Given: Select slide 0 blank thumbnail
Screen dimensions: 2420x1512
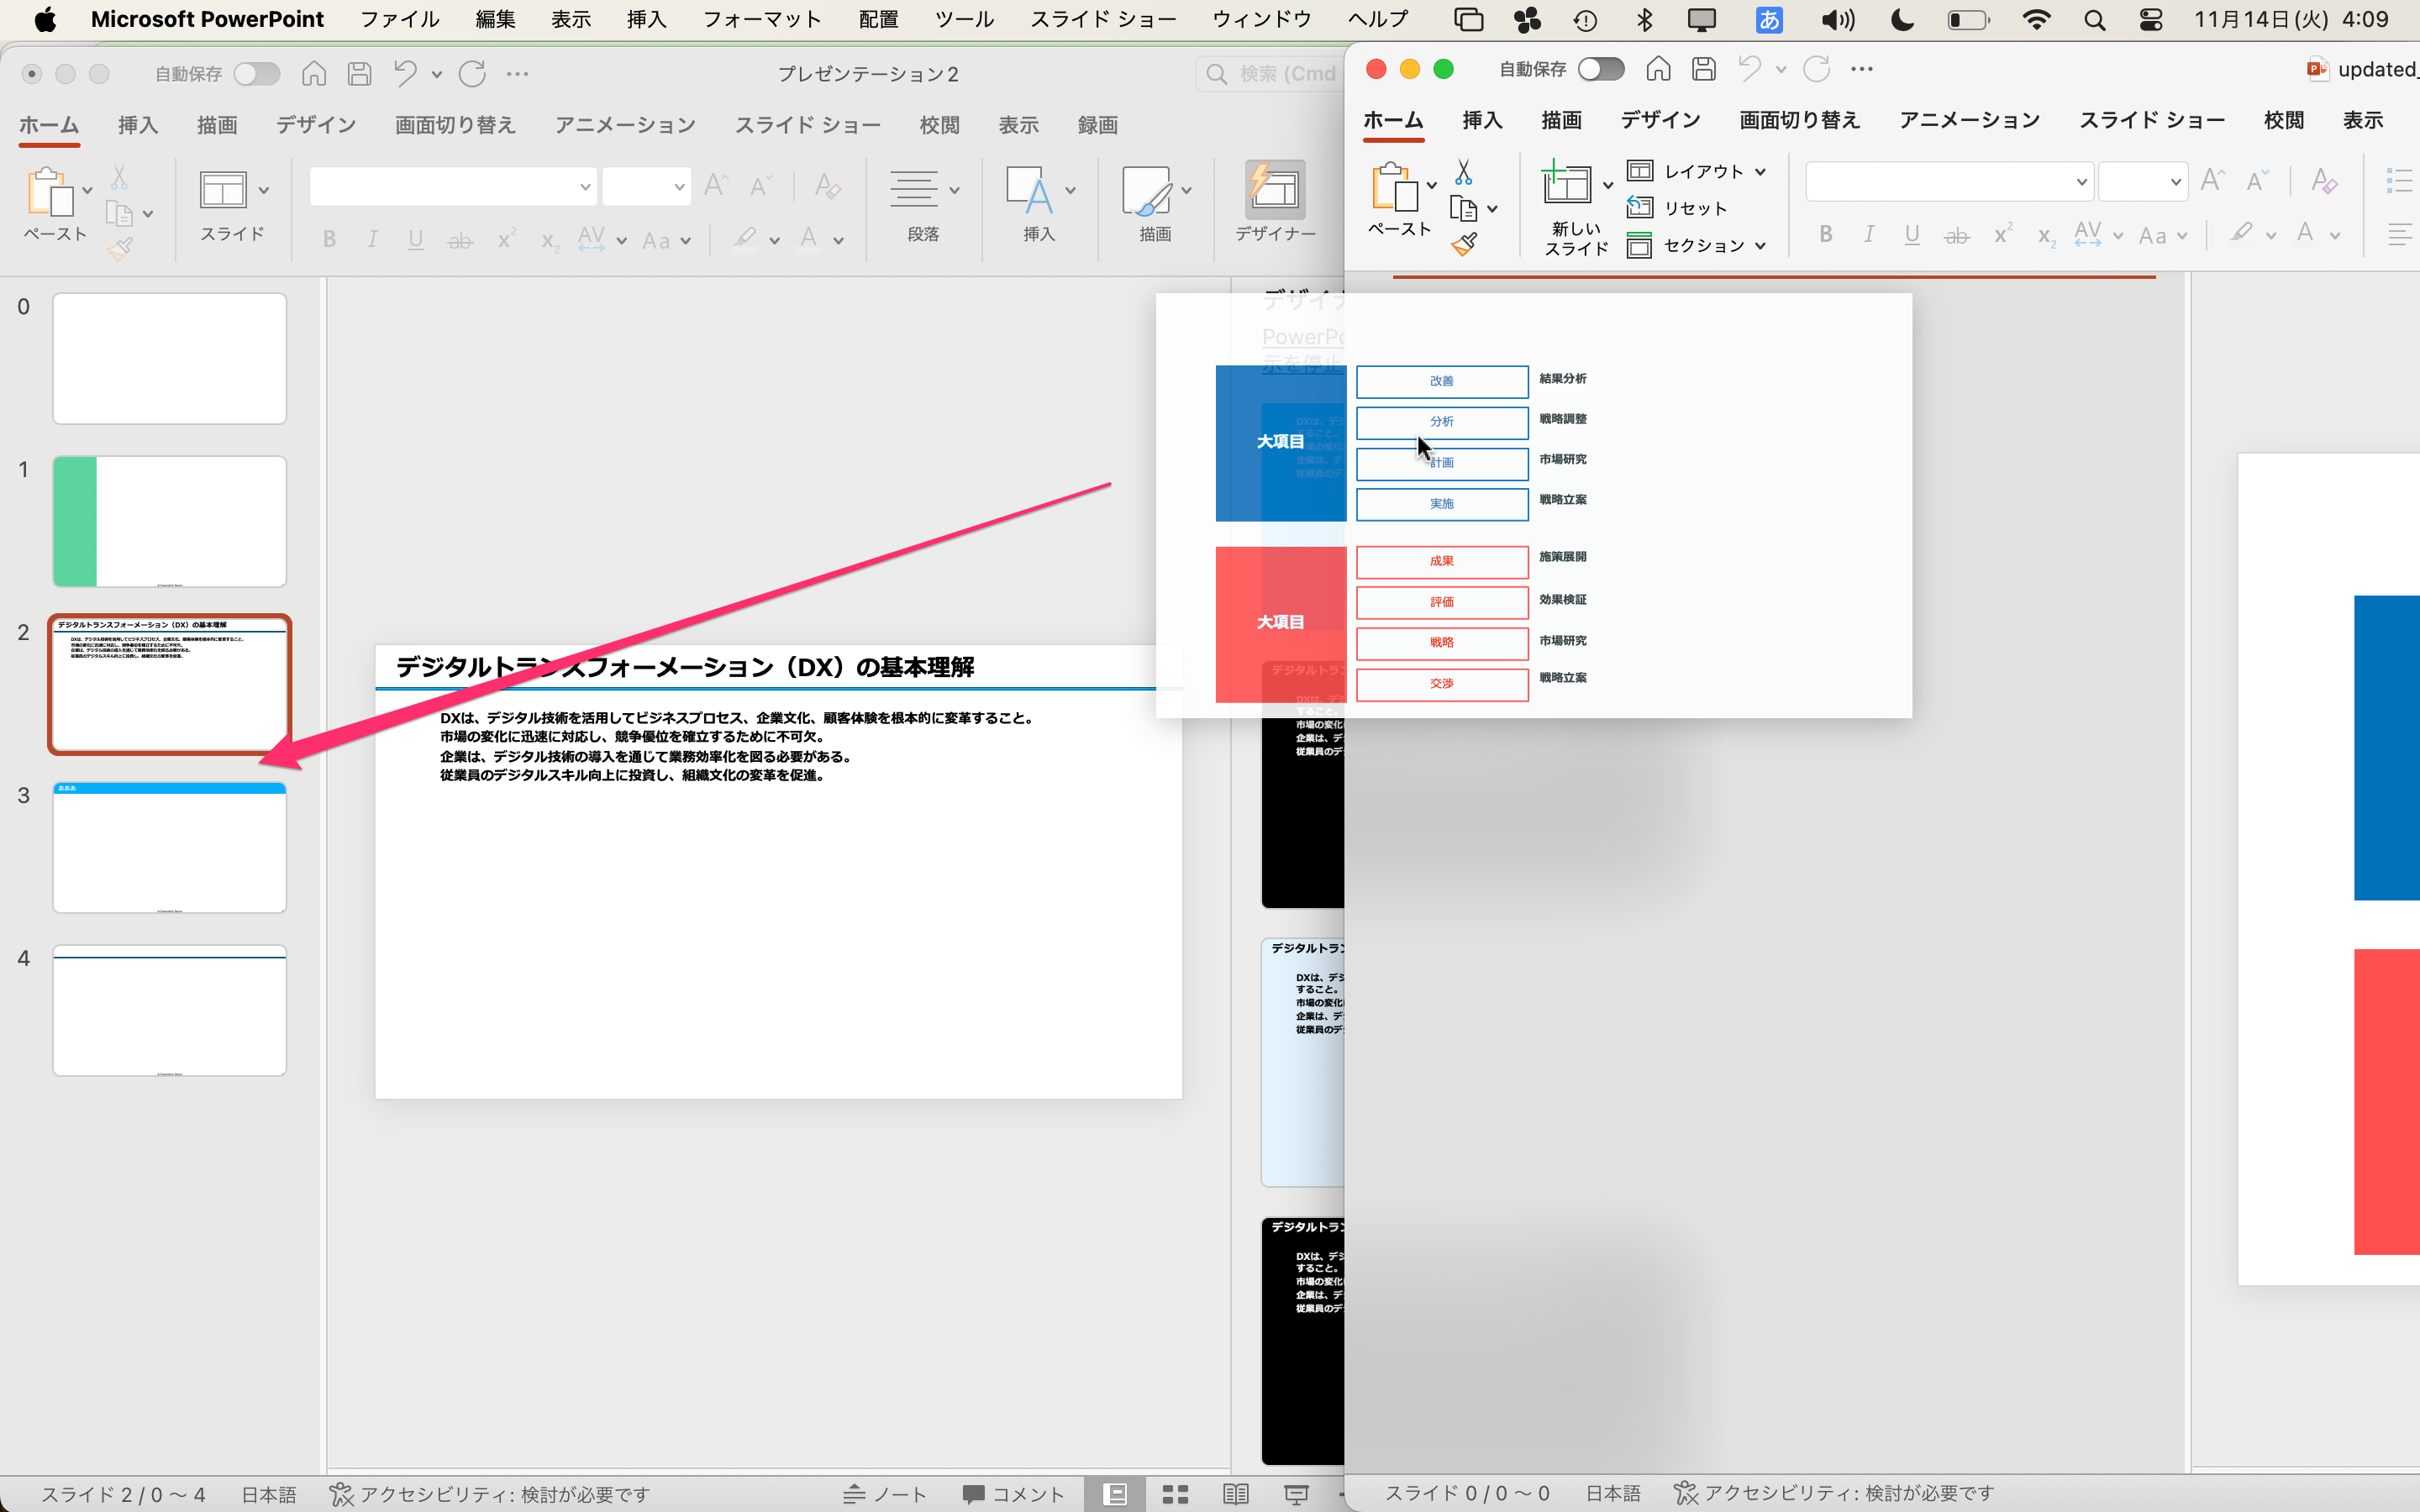Looking at the screenshot, I should coord(169,358).
